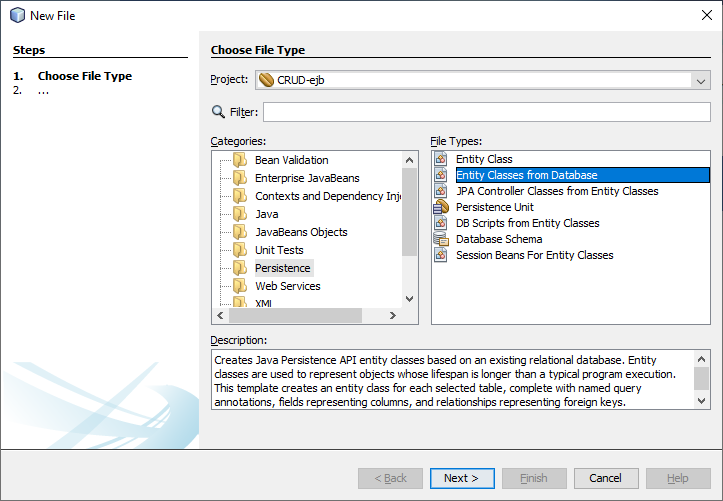Click the Unit Tests folder icon
723x501 pixels.
[x=240, y=250]
